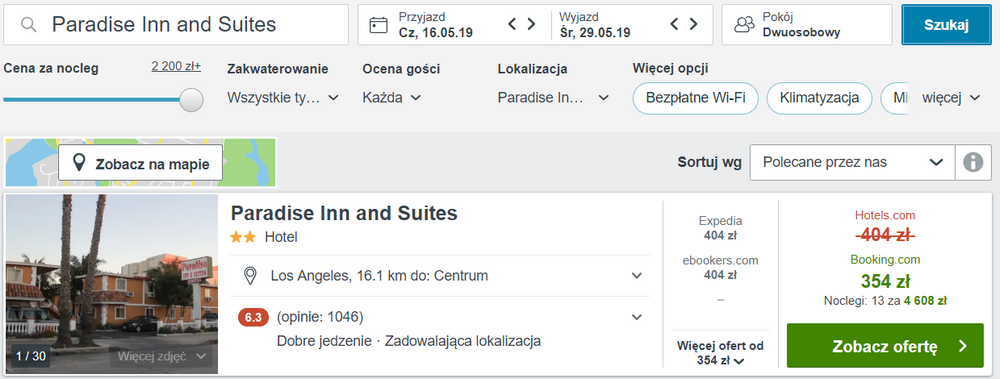Viewport: 1000px width, 379px height.
Task: Open the Przyjazd date Cz, 16.05.19
Action: click(x=436, y=33)
